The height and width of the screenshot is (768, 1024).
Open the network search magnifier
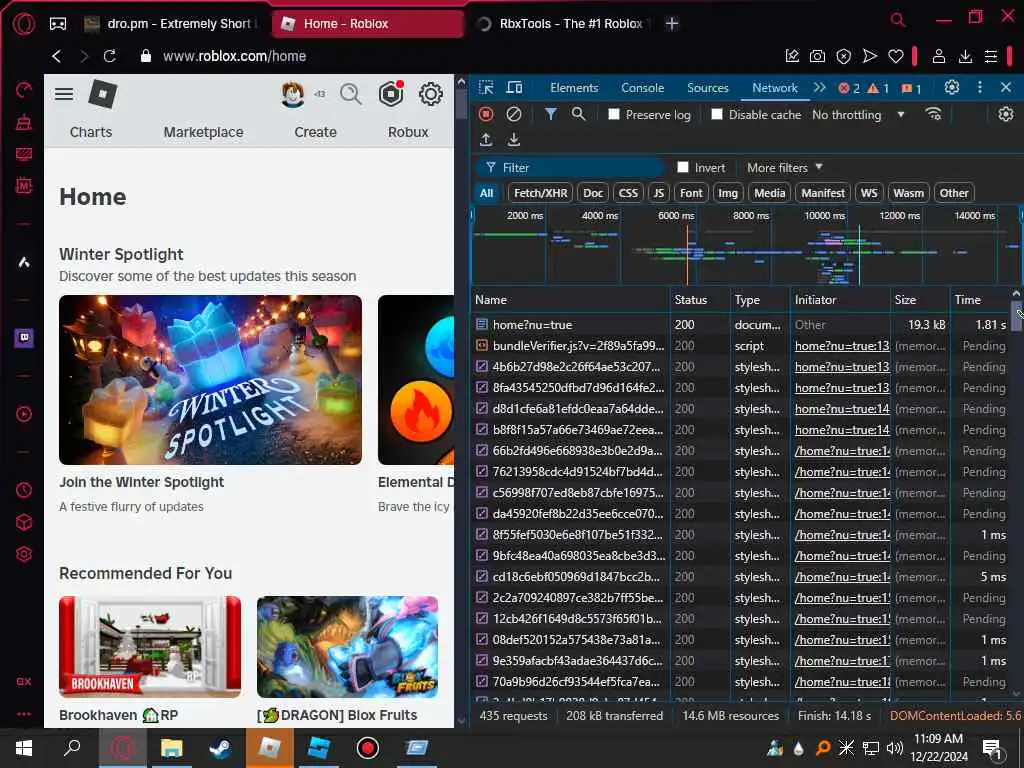[578, 114]
